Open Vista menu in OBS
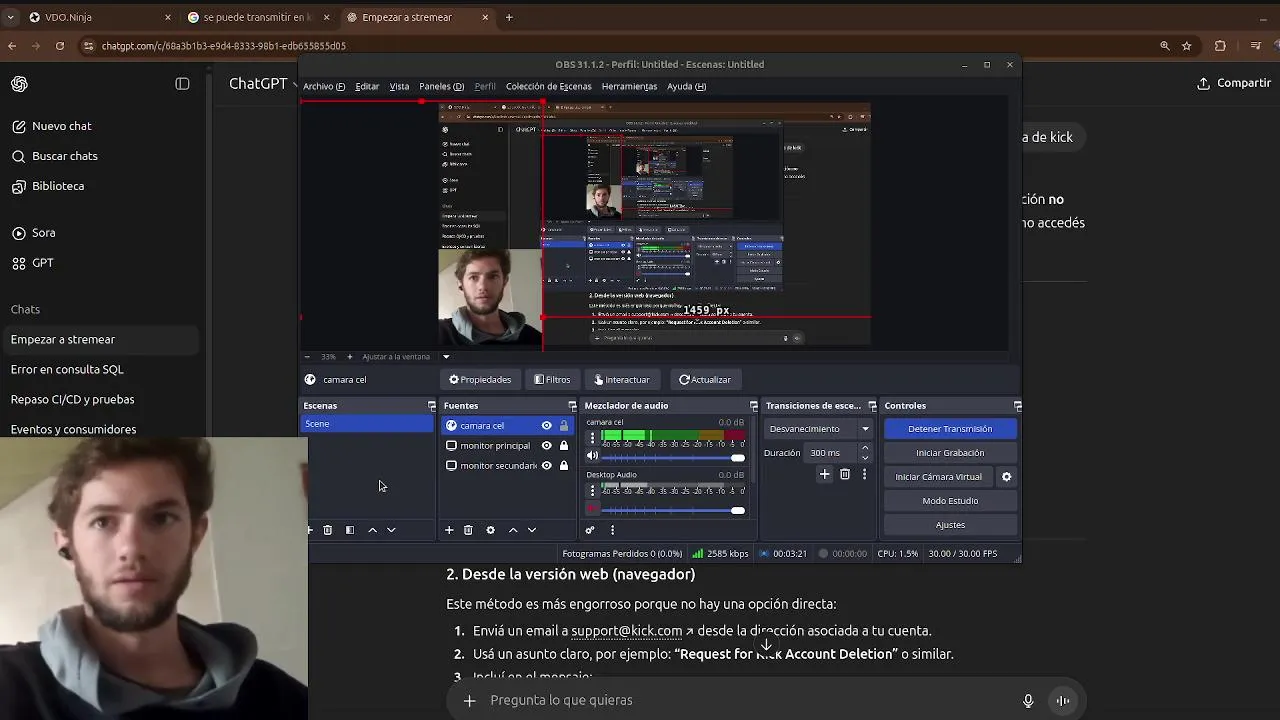This screenshot has width=1280, height=720. pos(399,87)
